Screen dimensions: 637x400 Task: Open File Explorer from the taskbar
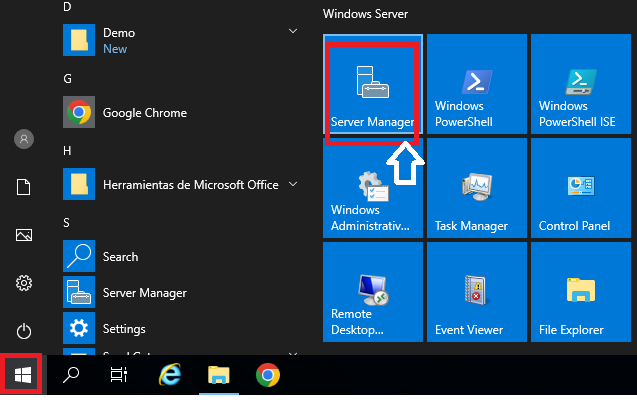[219, 374]
